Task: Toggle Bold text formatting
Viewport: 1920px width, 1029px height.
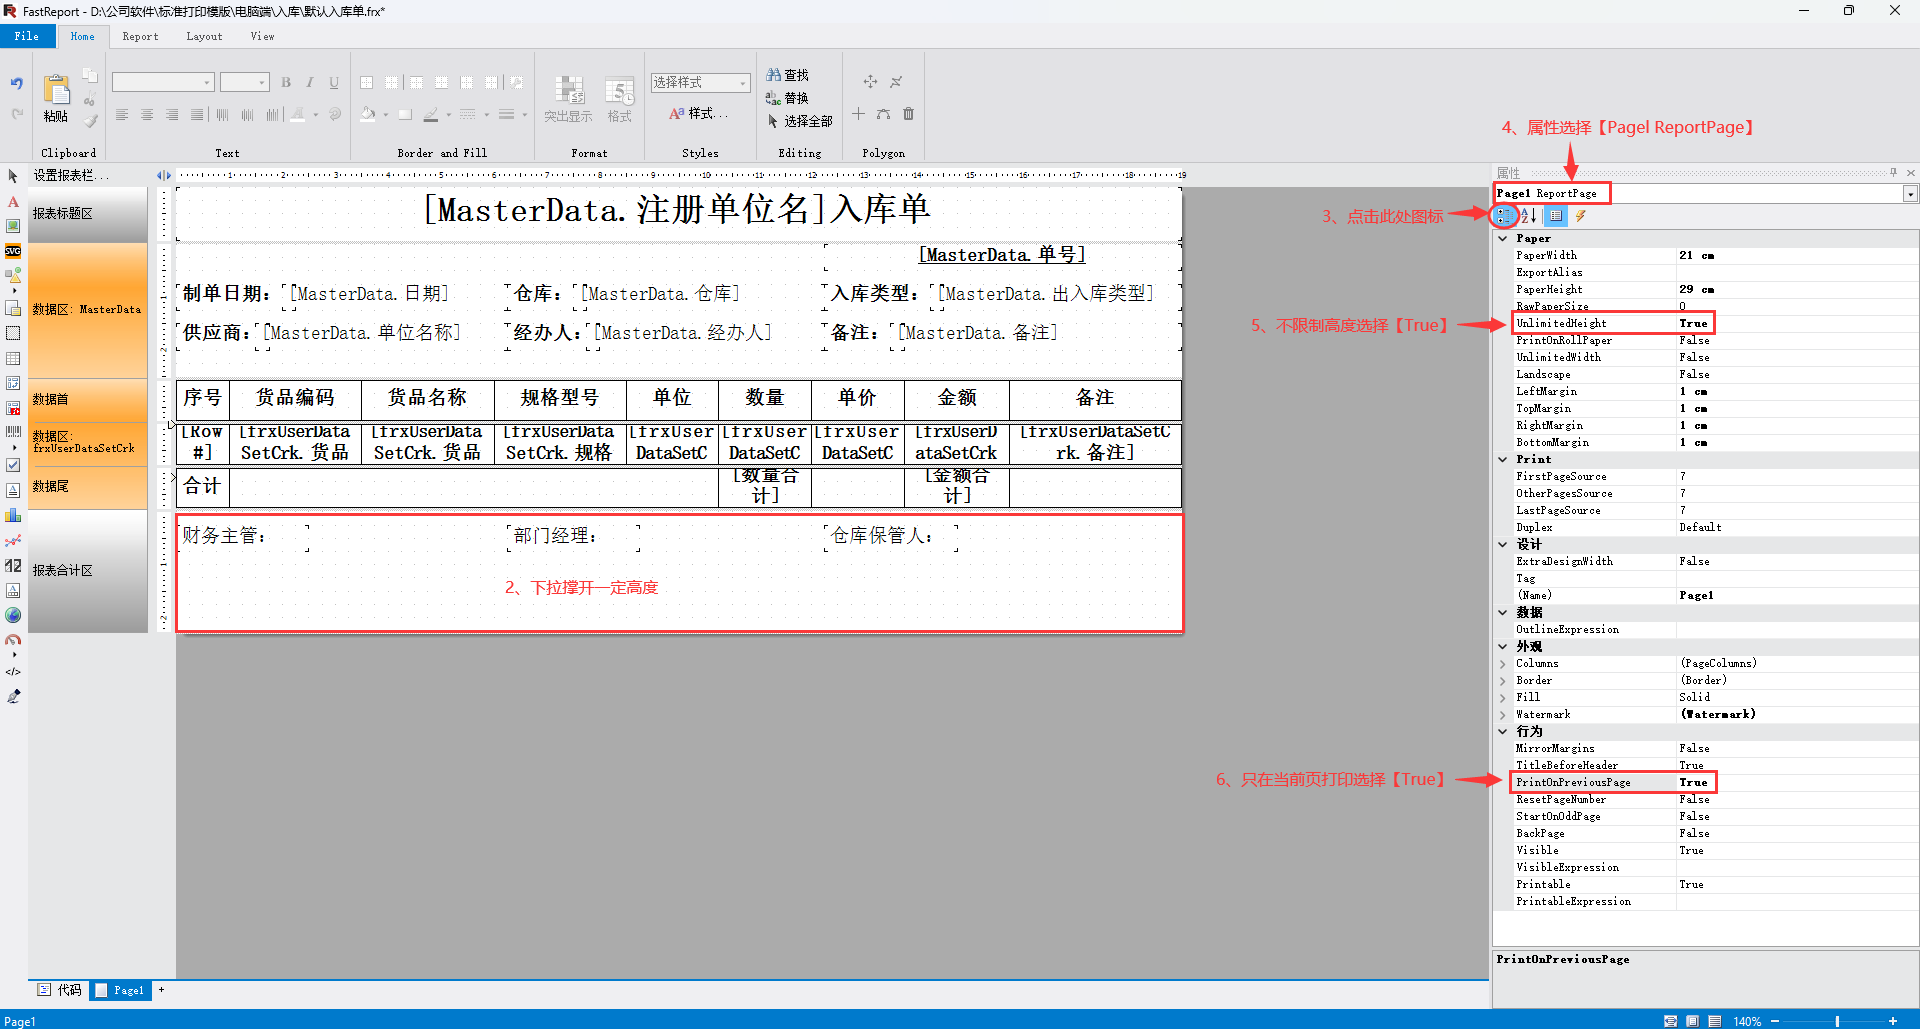Action: tap(286, 82)
